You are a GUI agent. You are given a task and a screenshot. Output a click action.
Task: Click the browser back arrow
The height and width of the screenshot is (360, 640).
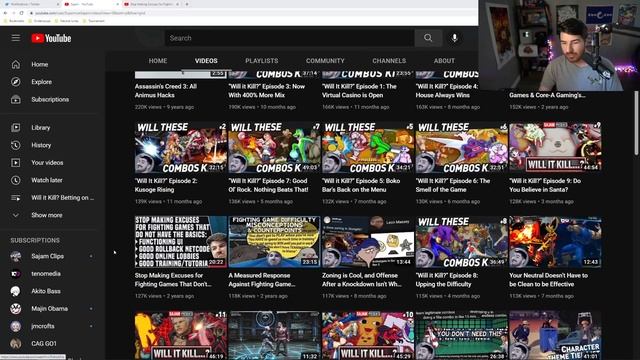point(5,13)
